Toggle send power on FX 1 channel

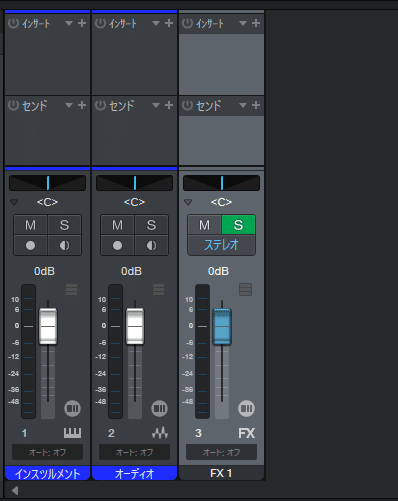tap(187, 105)
